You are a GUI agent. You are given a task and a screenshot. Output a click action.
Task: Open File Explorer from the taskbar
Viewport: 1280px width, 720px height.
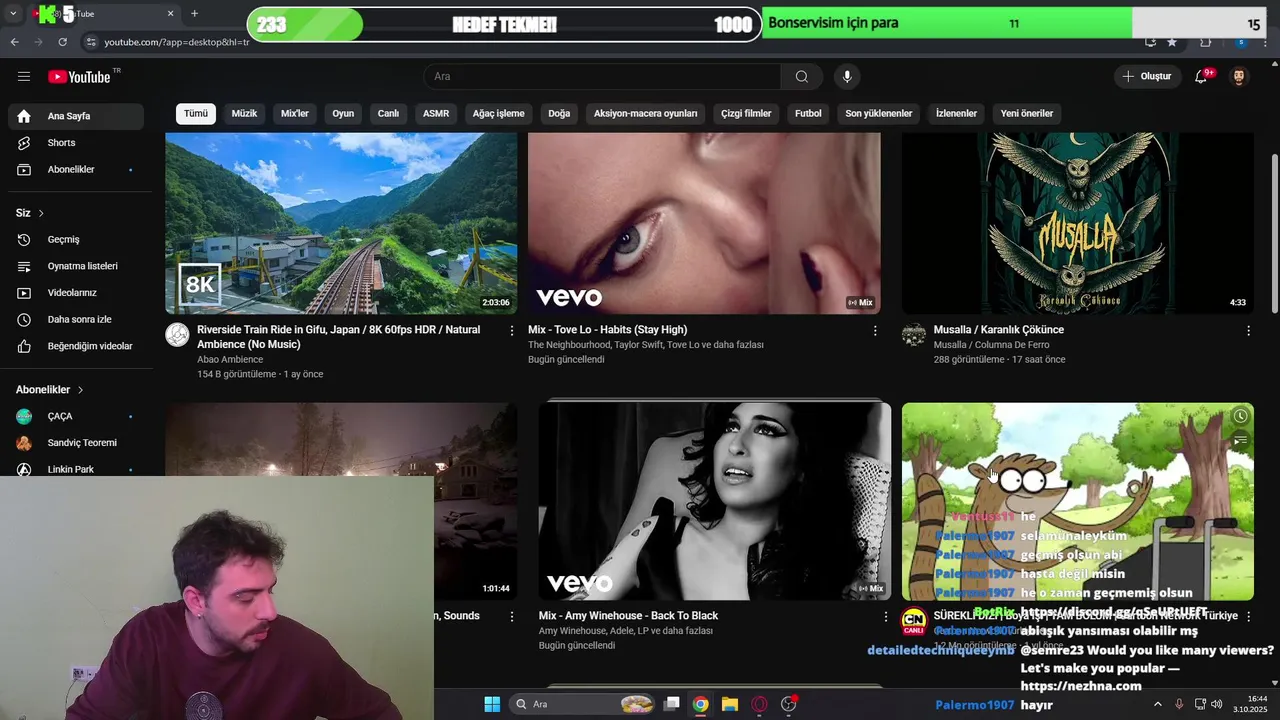tap(730, 704)
